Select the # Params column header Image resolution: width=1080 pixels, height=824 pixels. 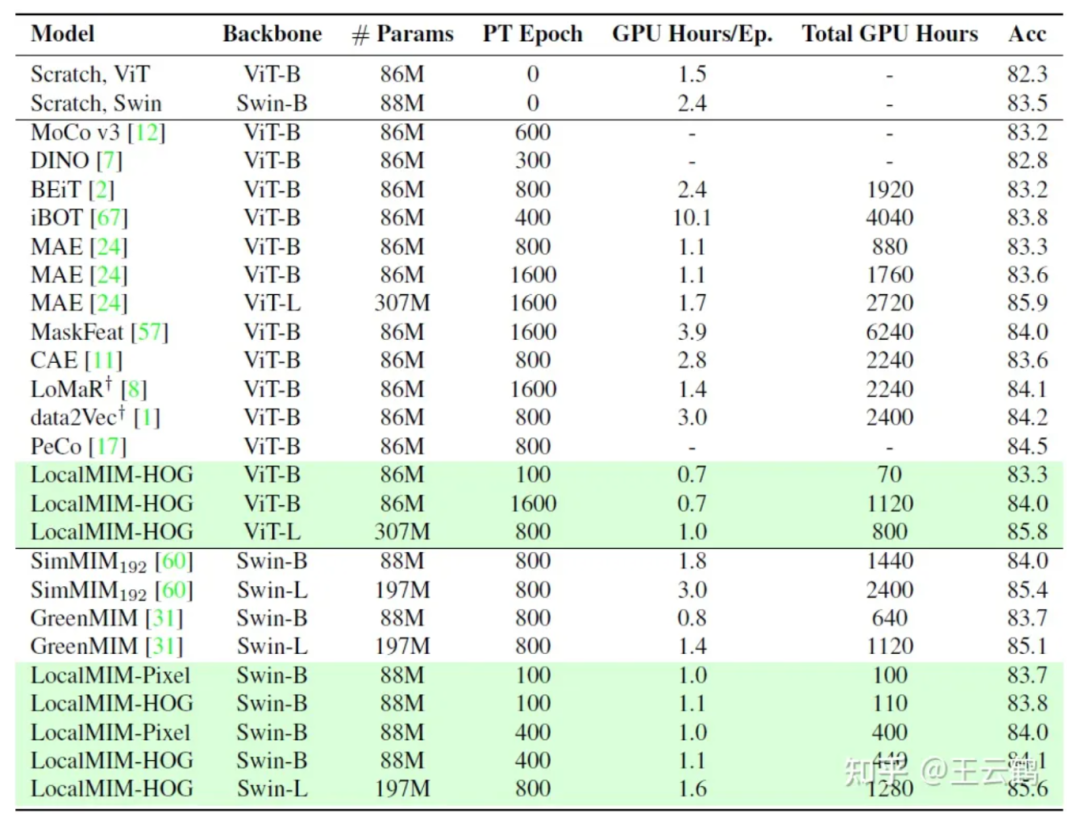point(402,34)
